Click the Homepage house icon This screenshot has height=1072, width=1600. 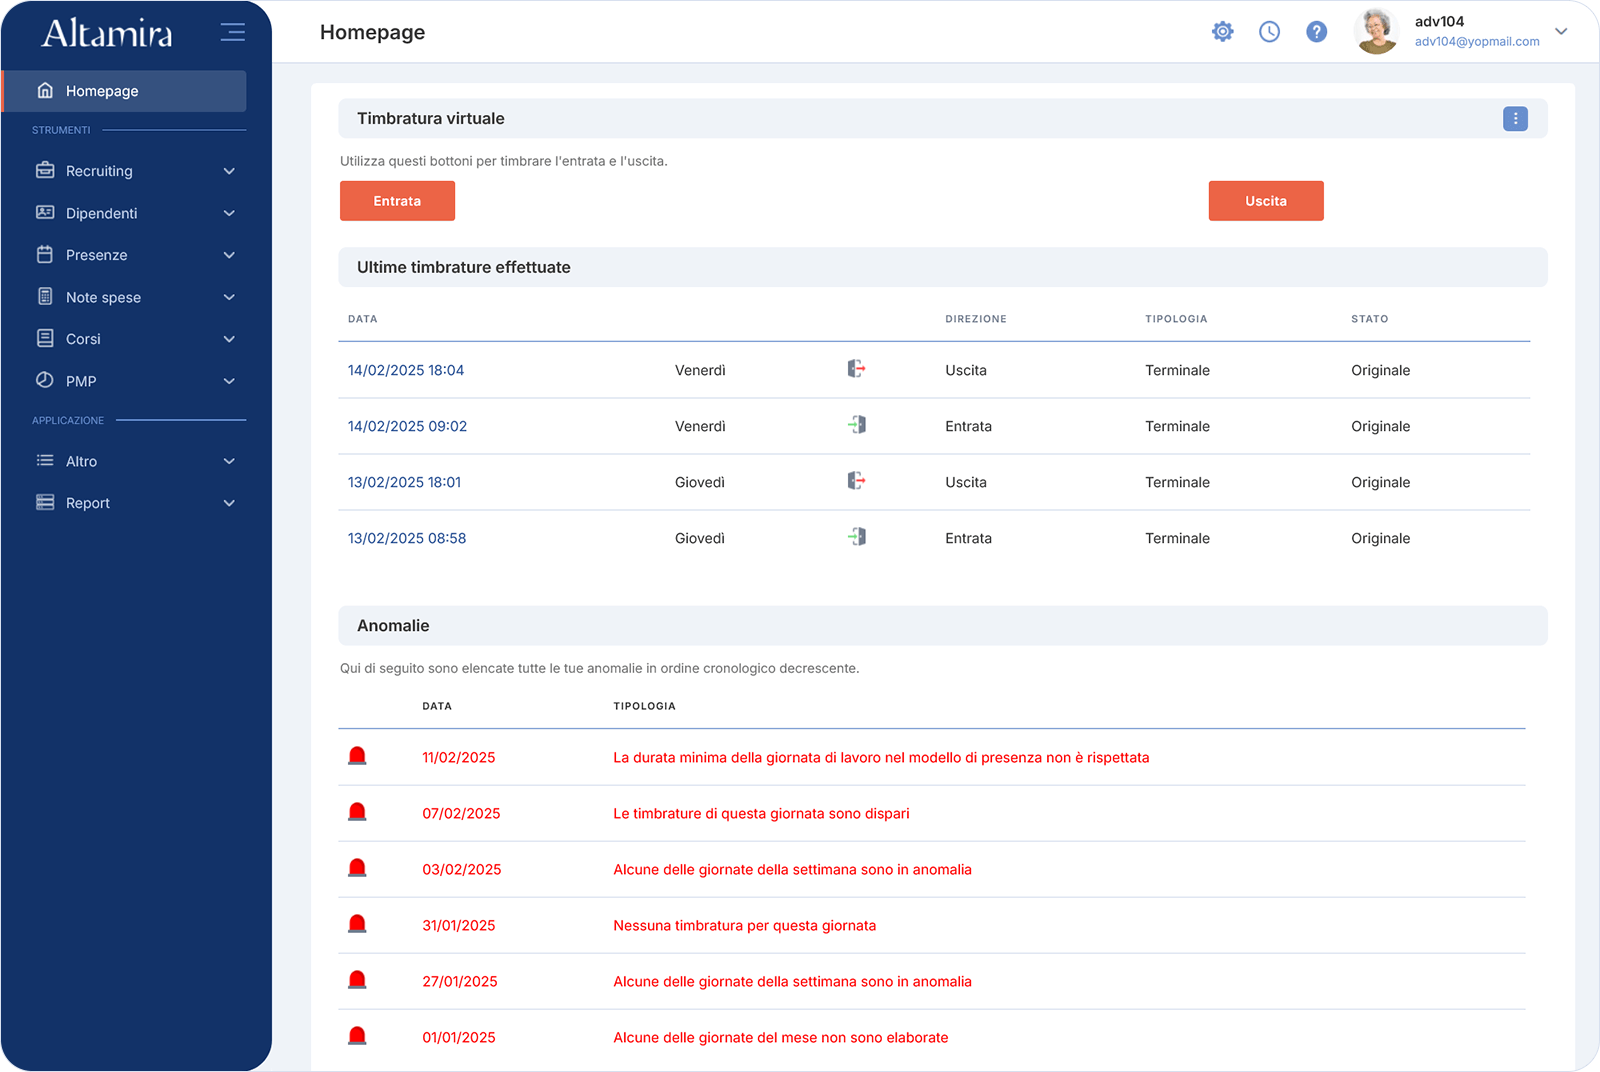[45, 90]
